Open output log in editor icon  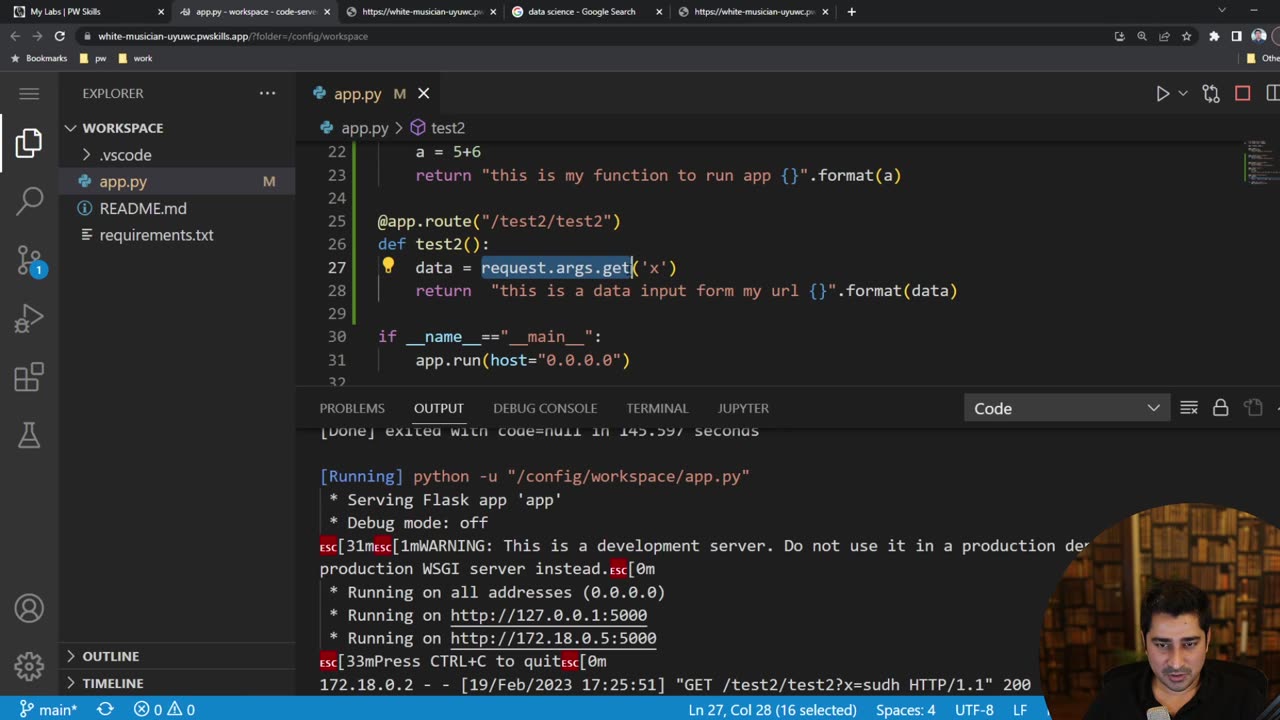point(1253,408)
